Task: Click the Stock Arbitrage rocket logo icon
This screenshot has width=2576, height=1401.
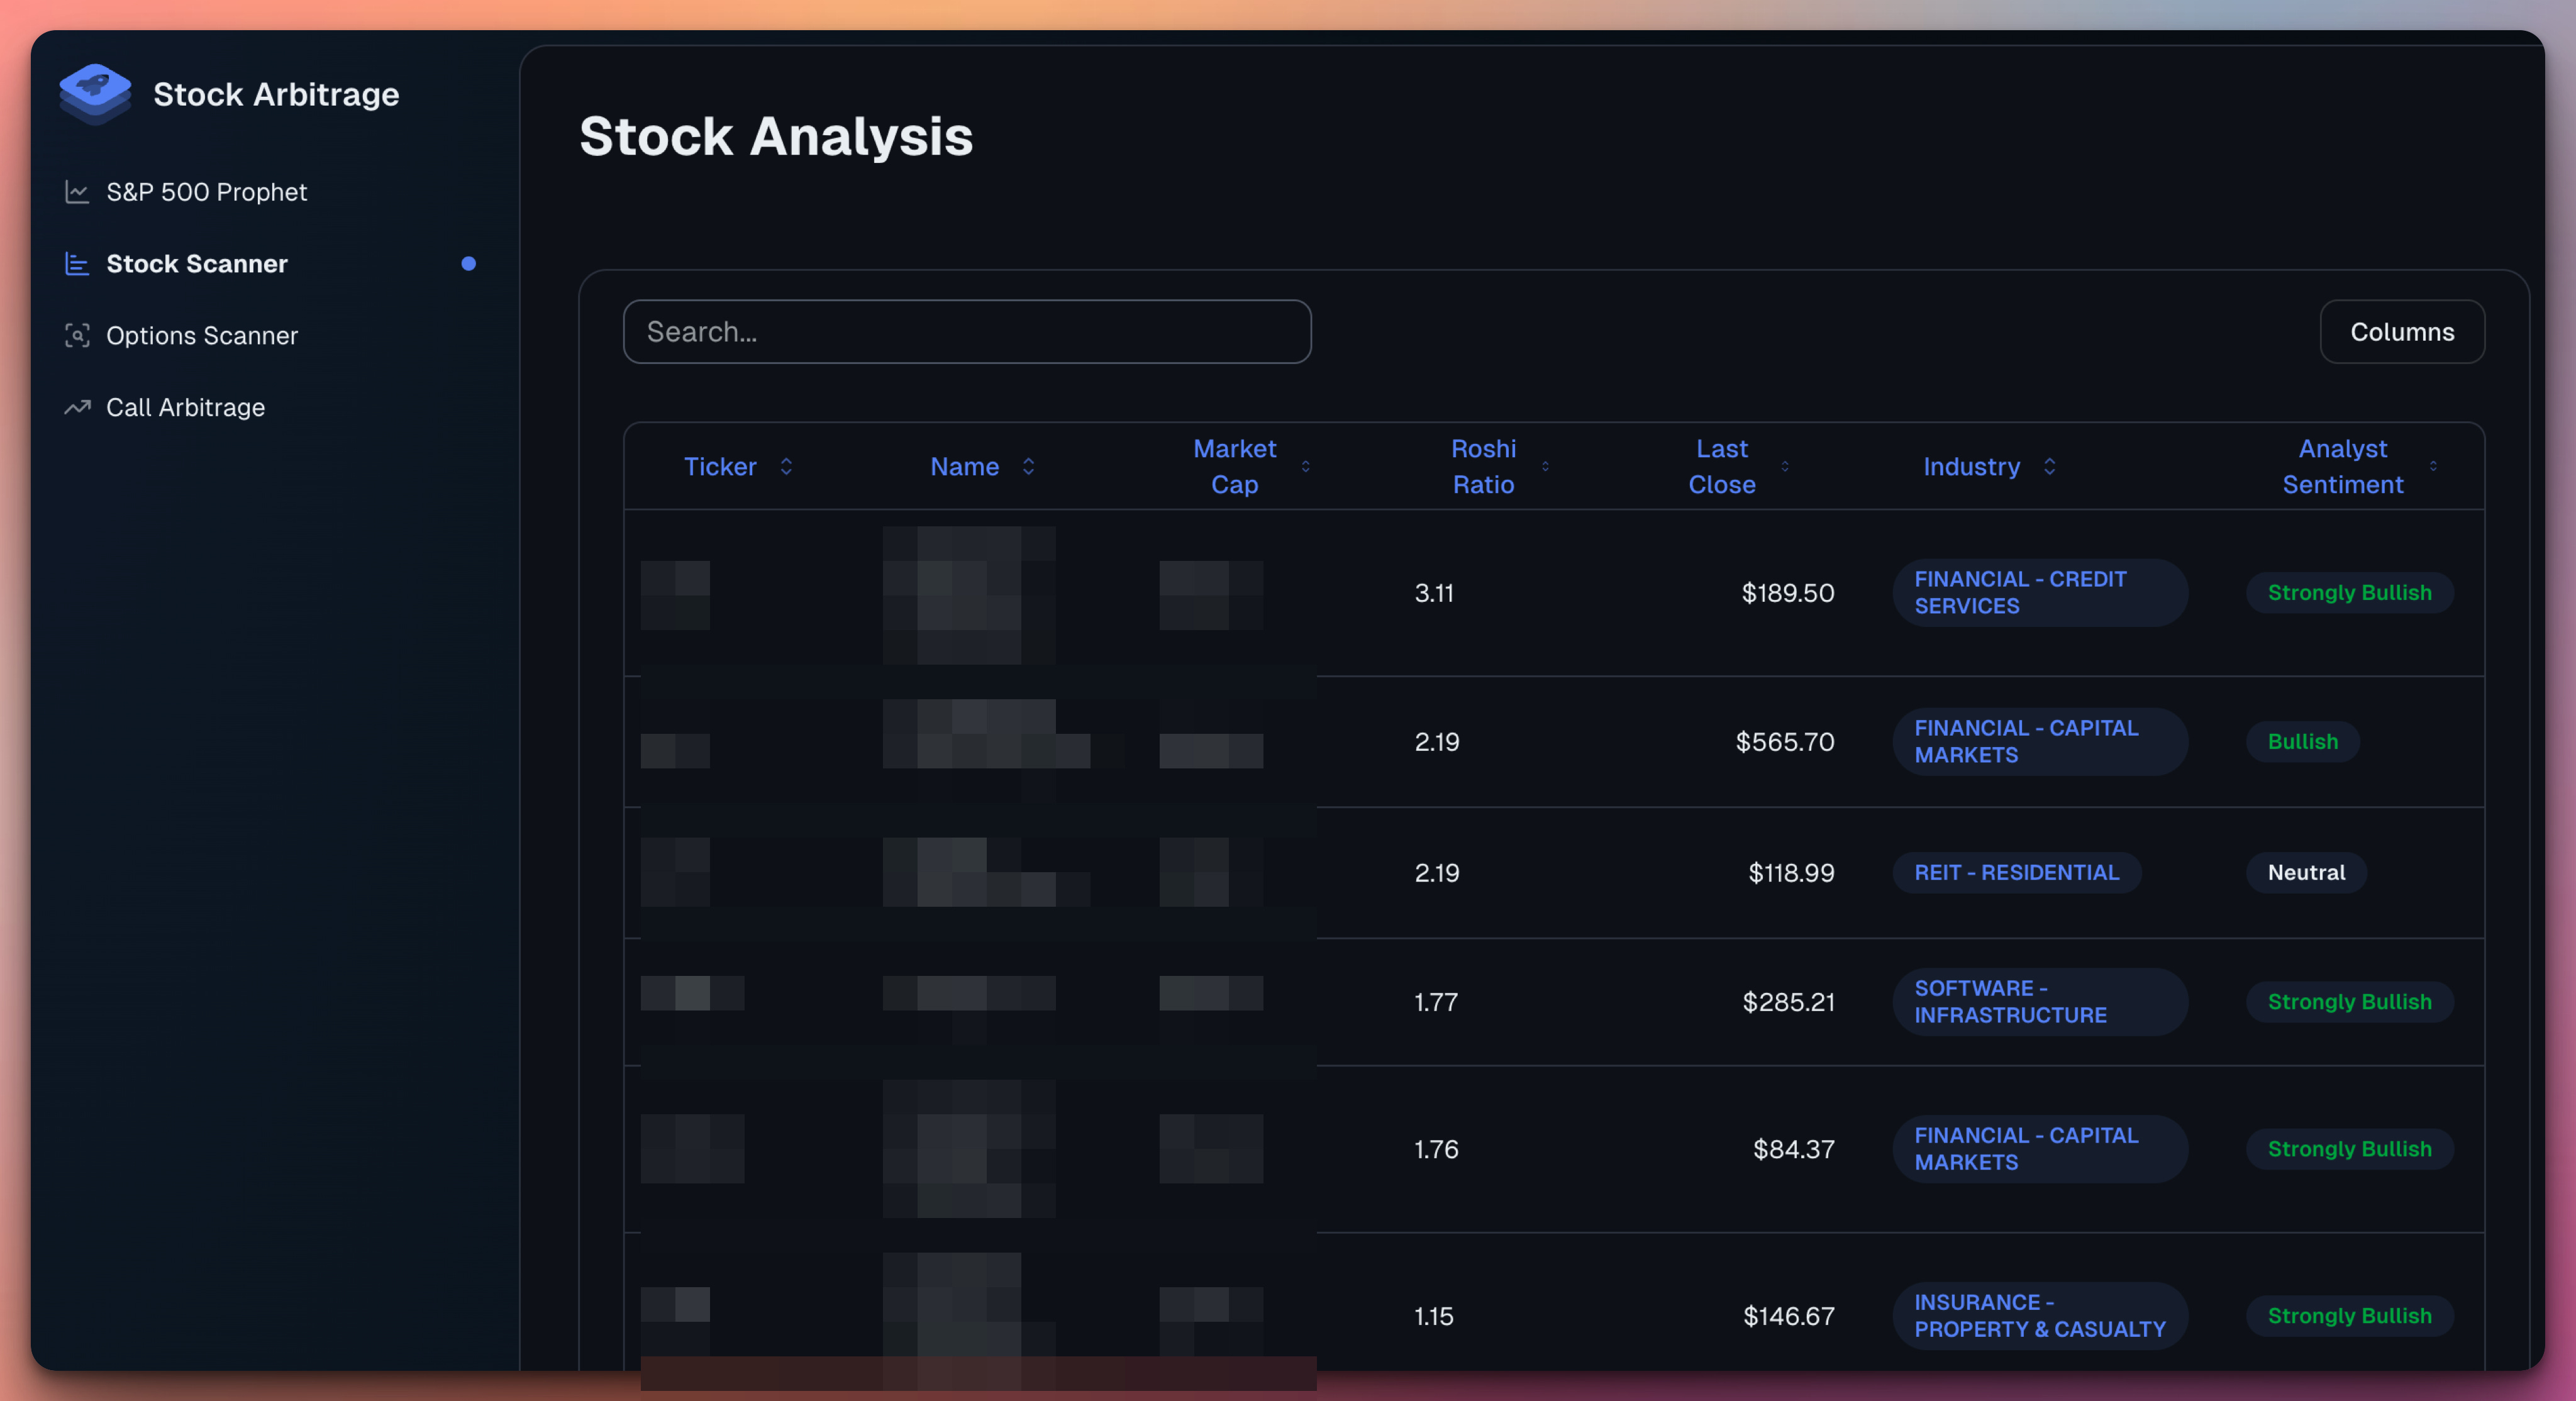Action: tap(95, 93)
